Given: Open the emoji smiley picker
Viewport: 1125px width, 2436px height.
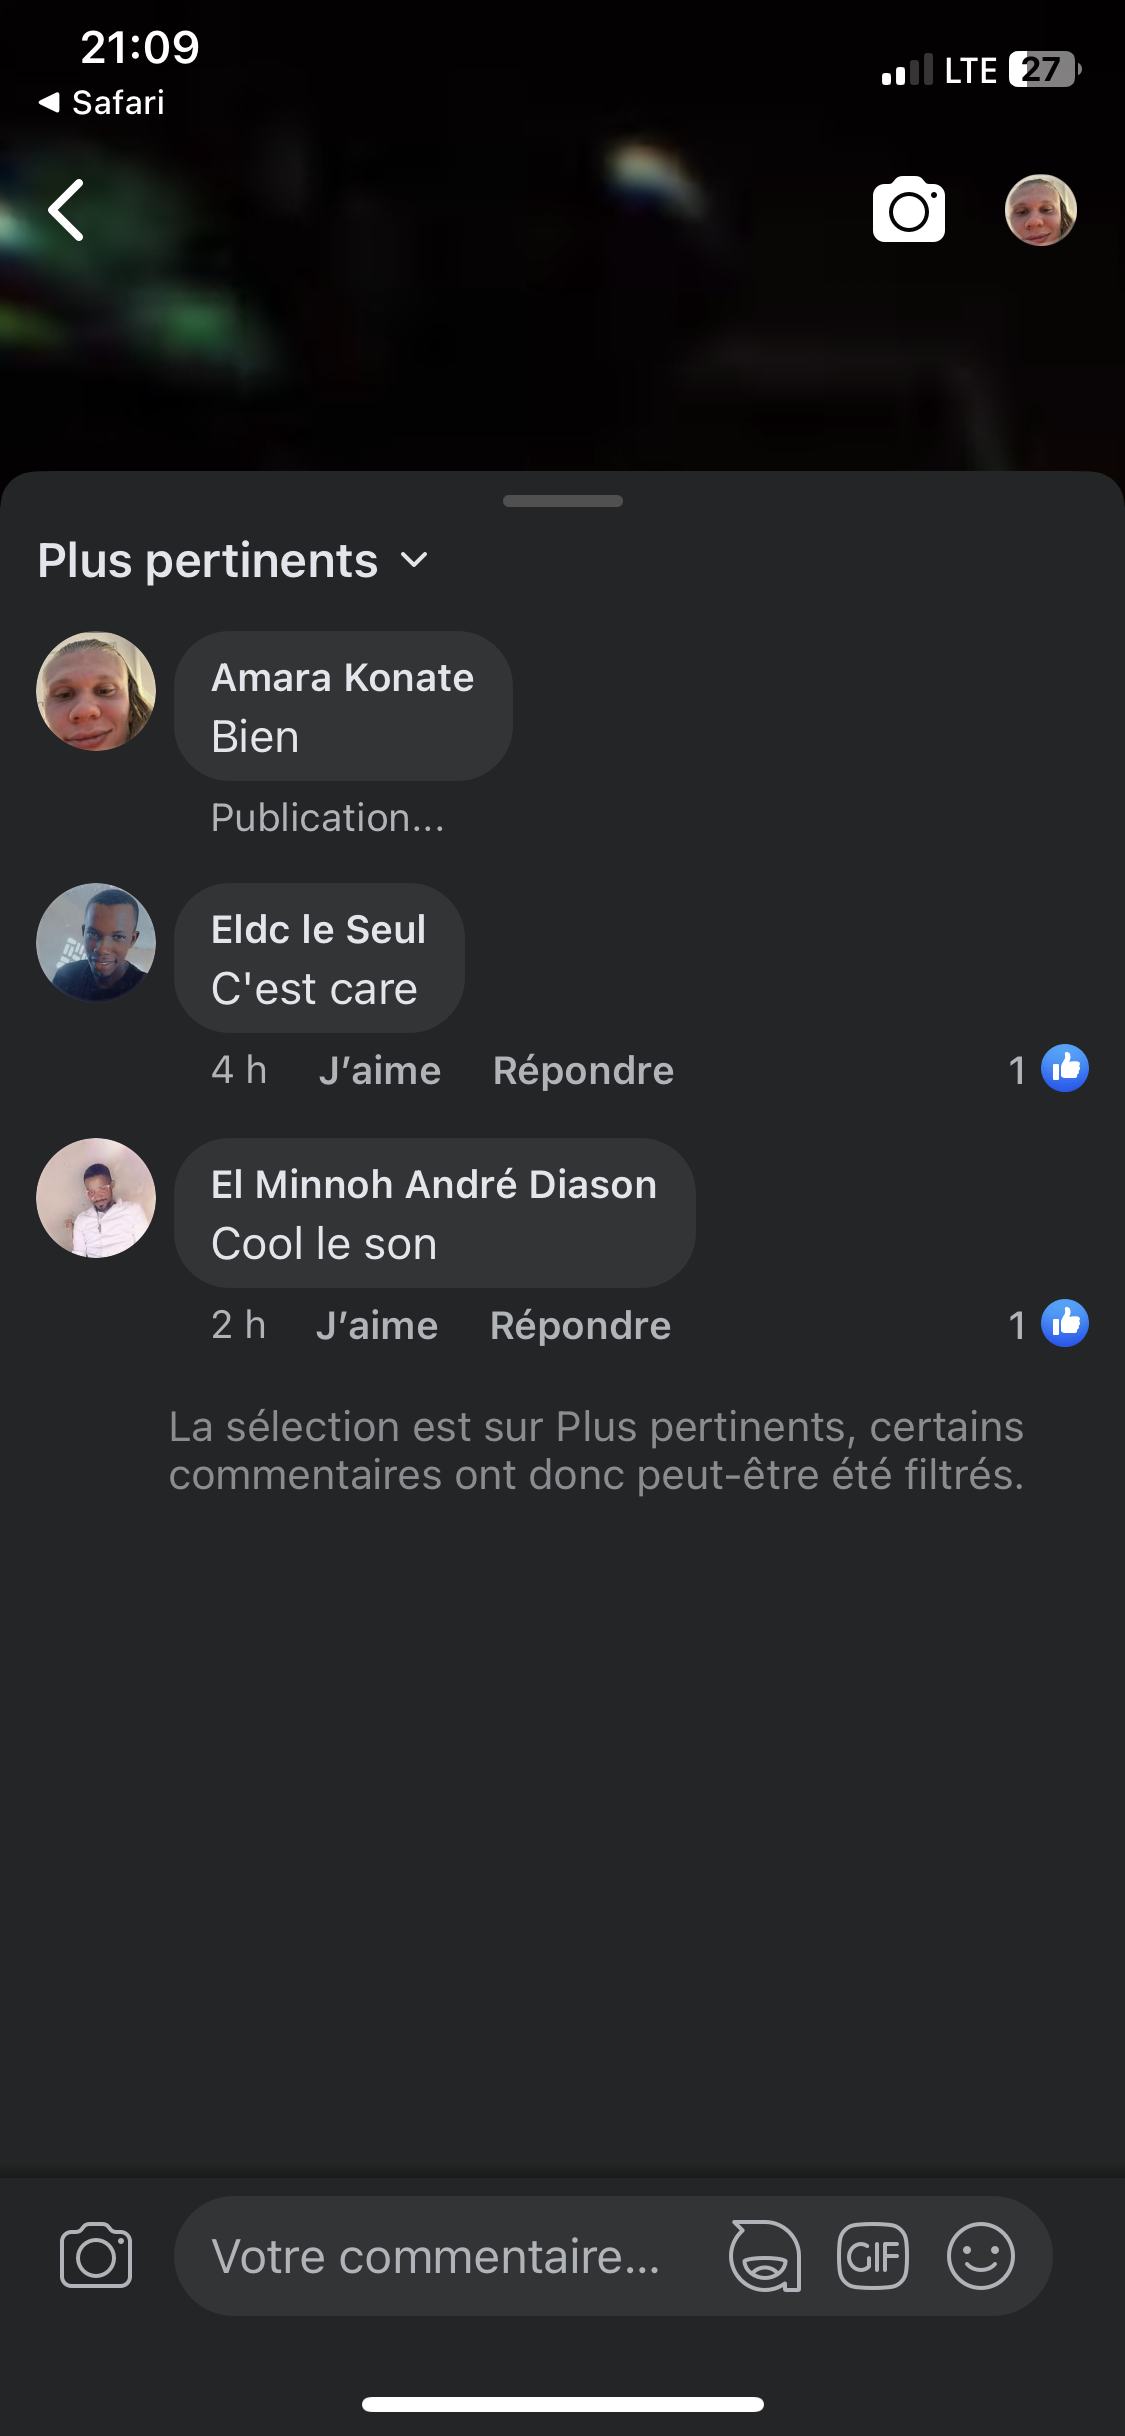Looking at the screenshot, I should (x=981, y=2256).
